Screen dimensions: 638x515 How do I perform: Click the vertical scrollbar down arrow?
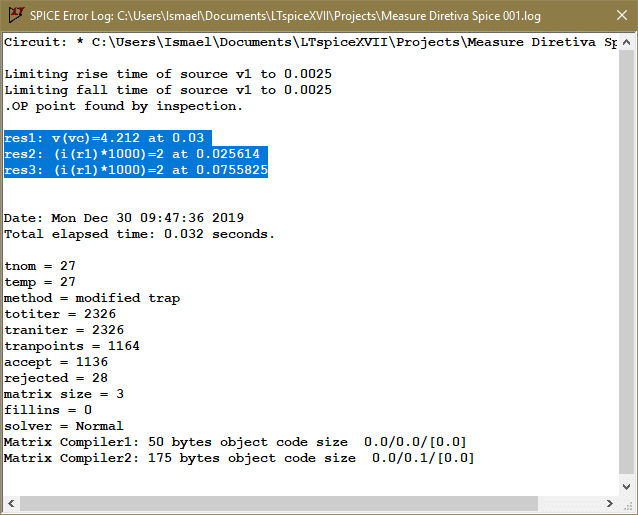[x=626, y=484]
